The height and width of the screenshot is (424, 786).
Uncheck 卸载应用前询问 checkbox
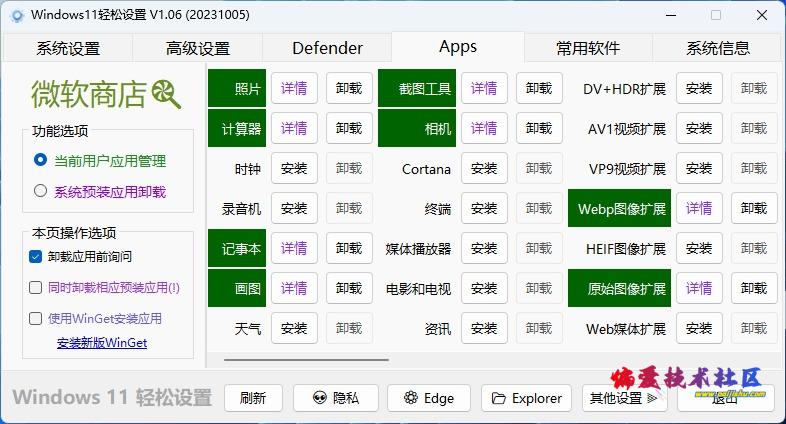tap(36, 257)
